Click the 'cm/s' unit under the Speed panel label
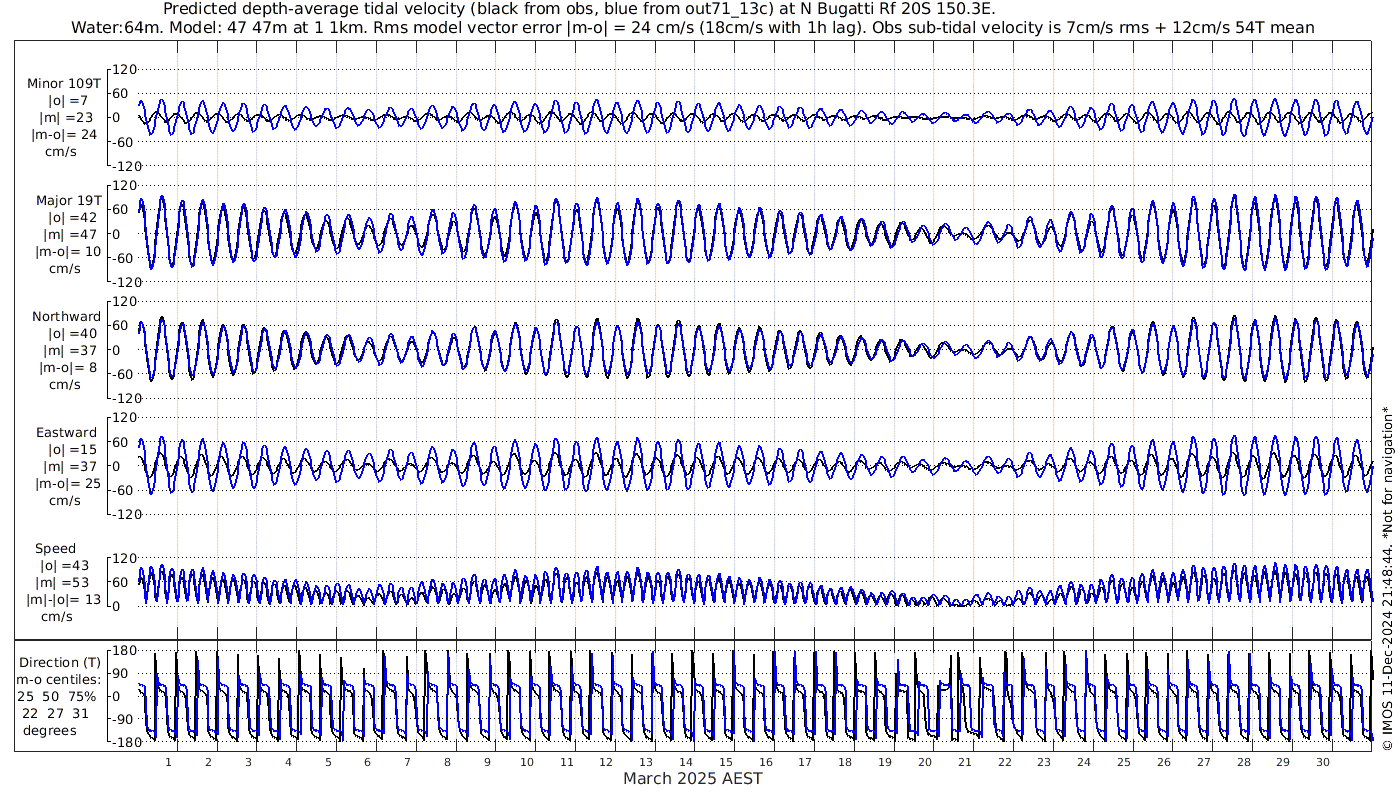The width and height of the screenshot is (1400, 800). tap(57, 617)
